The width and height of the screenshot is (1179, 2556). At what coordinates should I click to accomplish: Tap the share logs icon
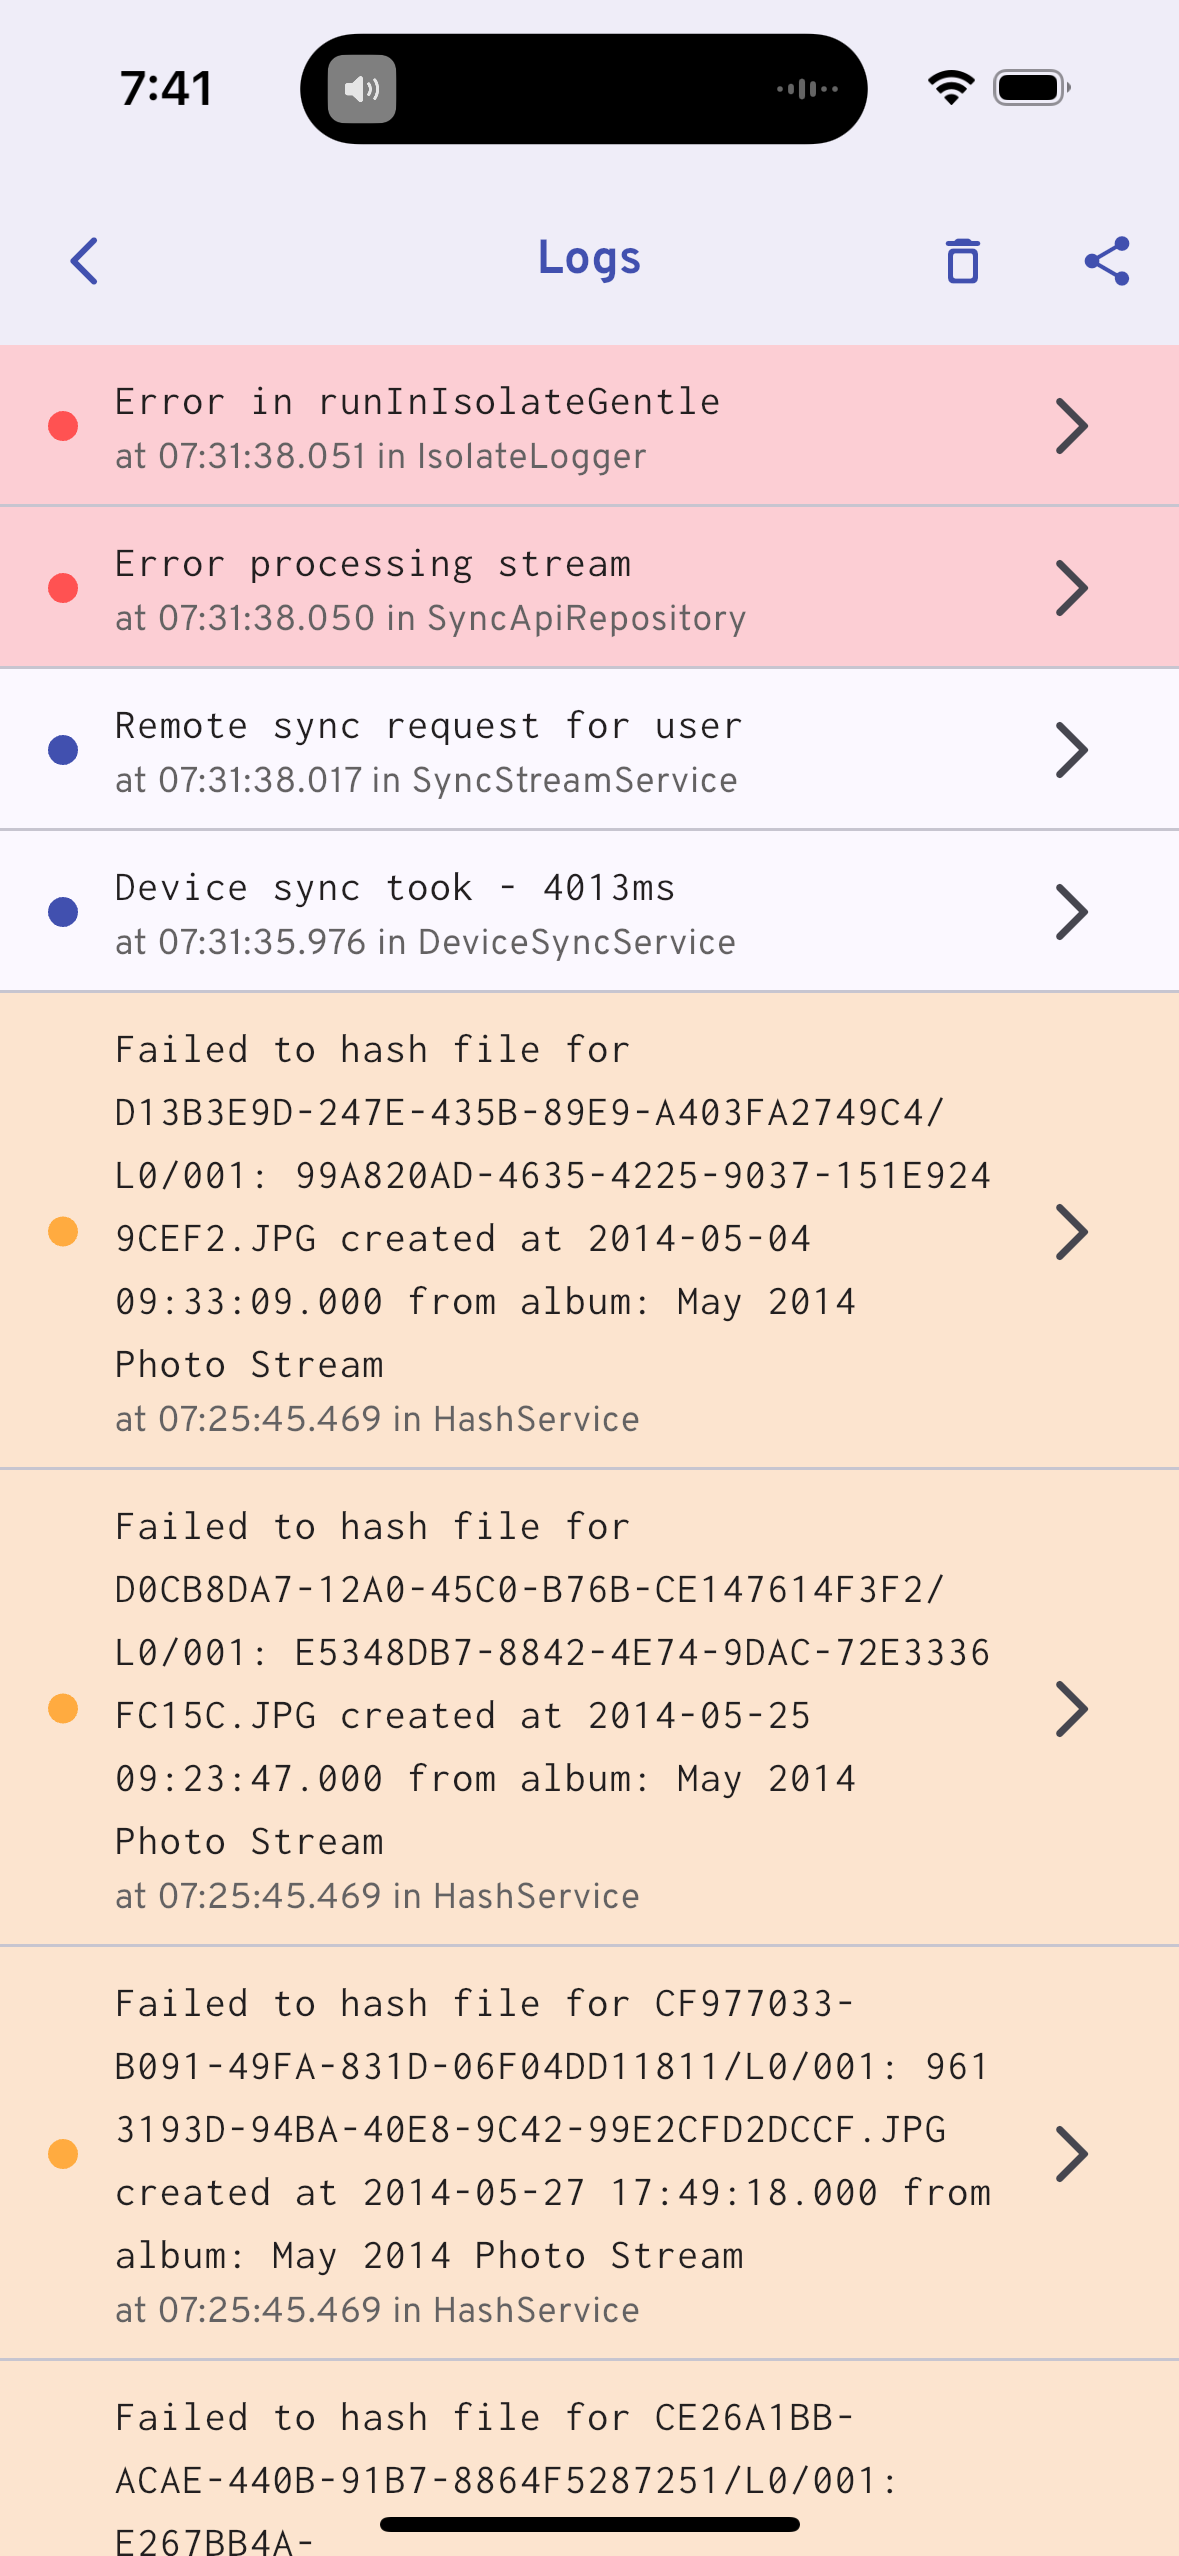[x=1107, y=261]
